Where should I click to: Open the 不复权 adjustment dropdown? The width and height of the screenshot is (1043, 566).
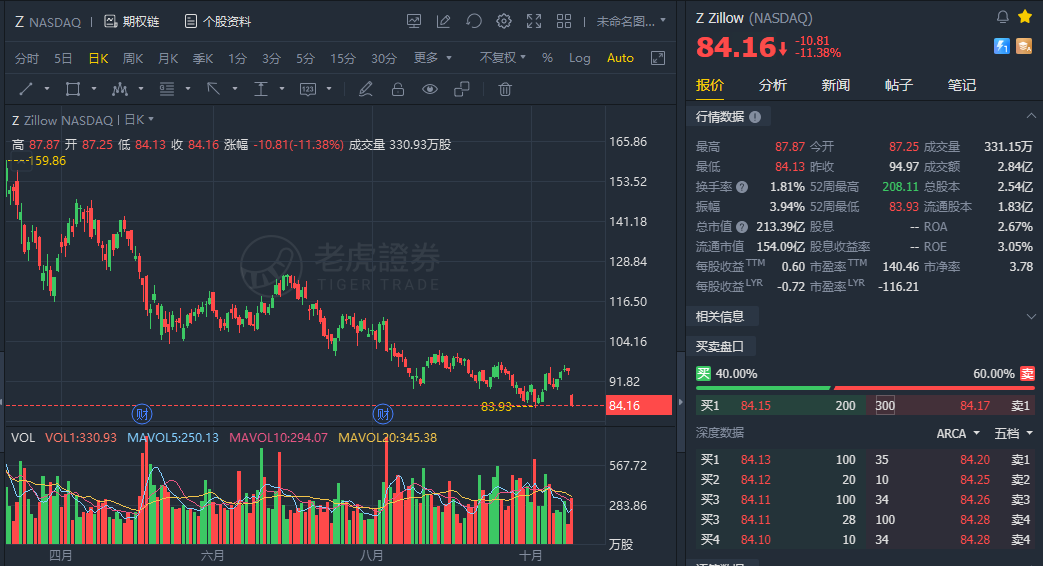[x=502, y=58]
